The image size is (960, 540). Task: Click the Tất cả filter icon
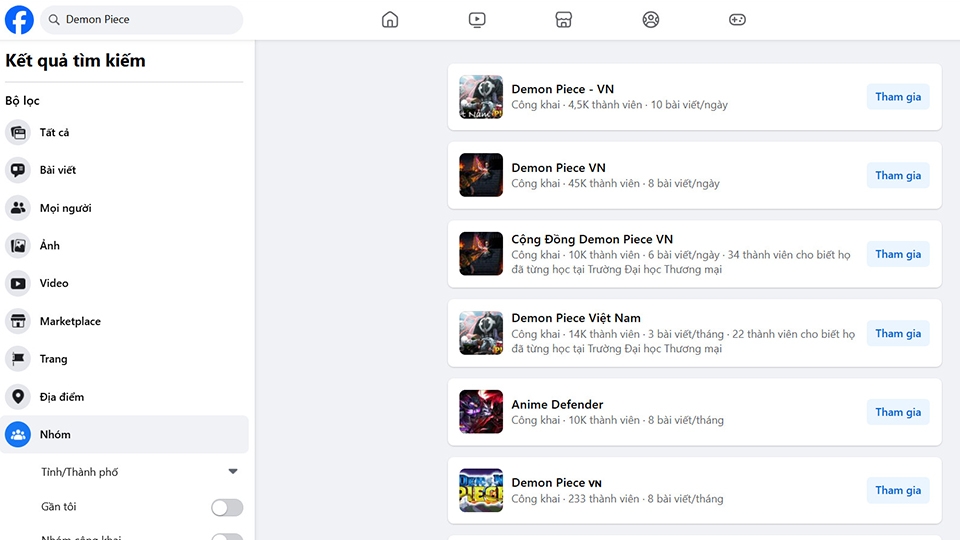click(18, 132)
